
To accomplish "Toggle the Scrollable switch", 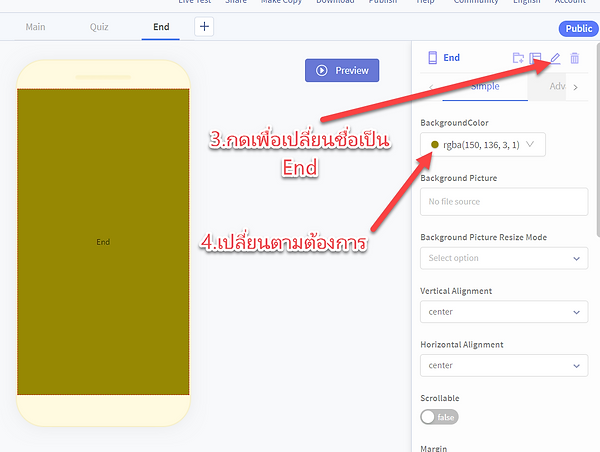I will (439, 417).
